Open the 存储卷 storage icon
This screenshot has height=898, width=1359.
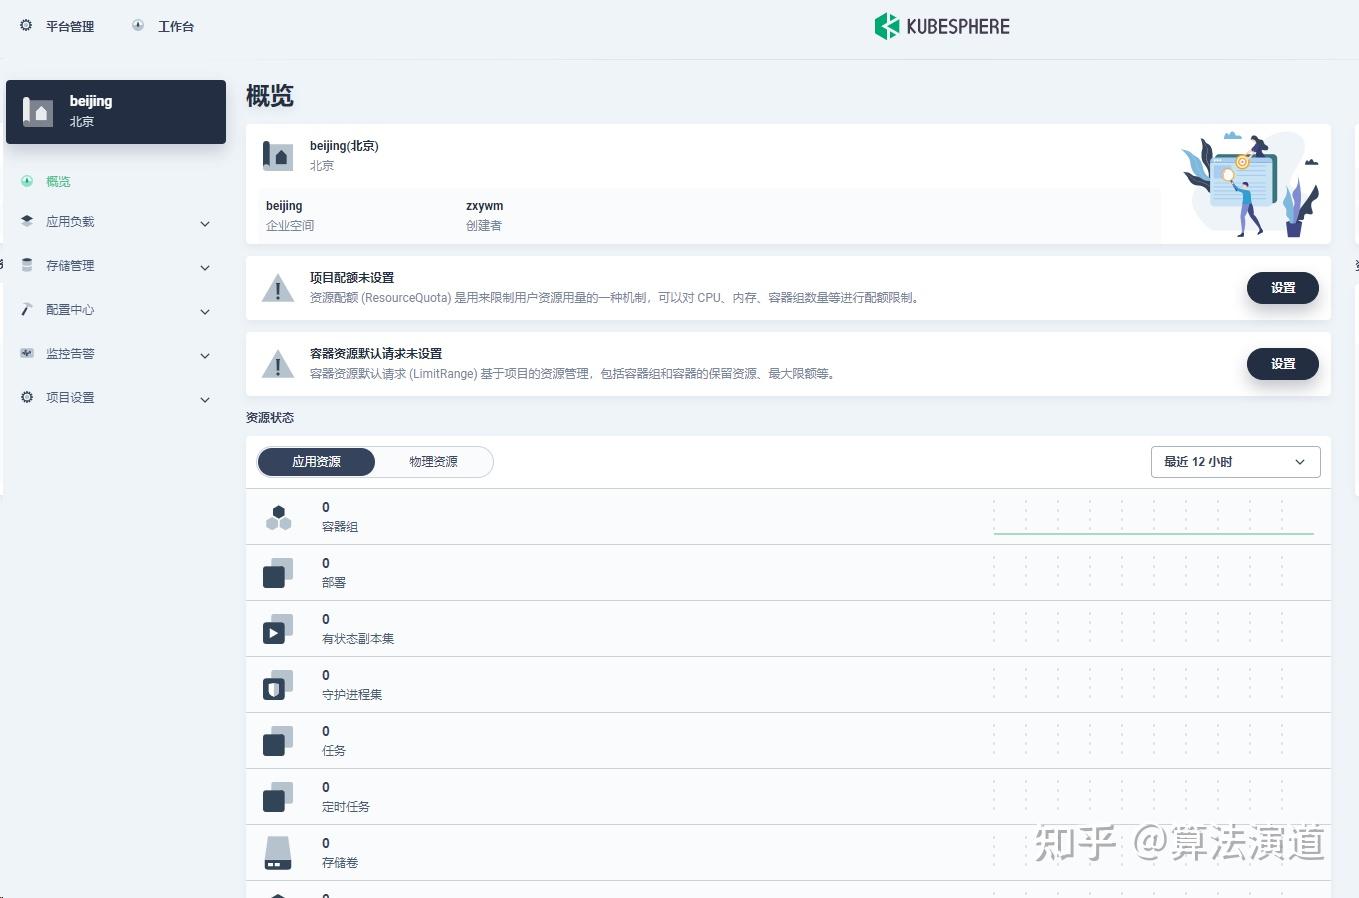tap(277, 852)
